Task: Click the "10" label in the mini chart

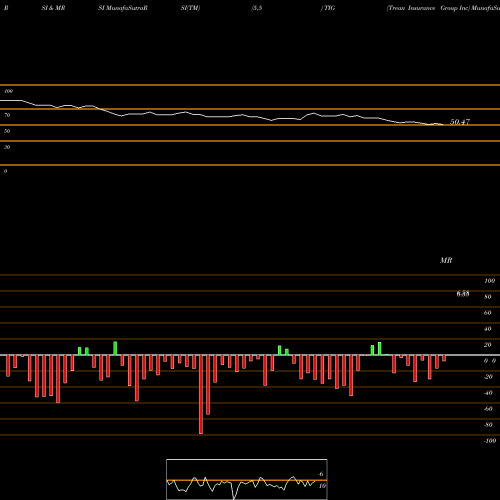Action: tap(322, 486)
